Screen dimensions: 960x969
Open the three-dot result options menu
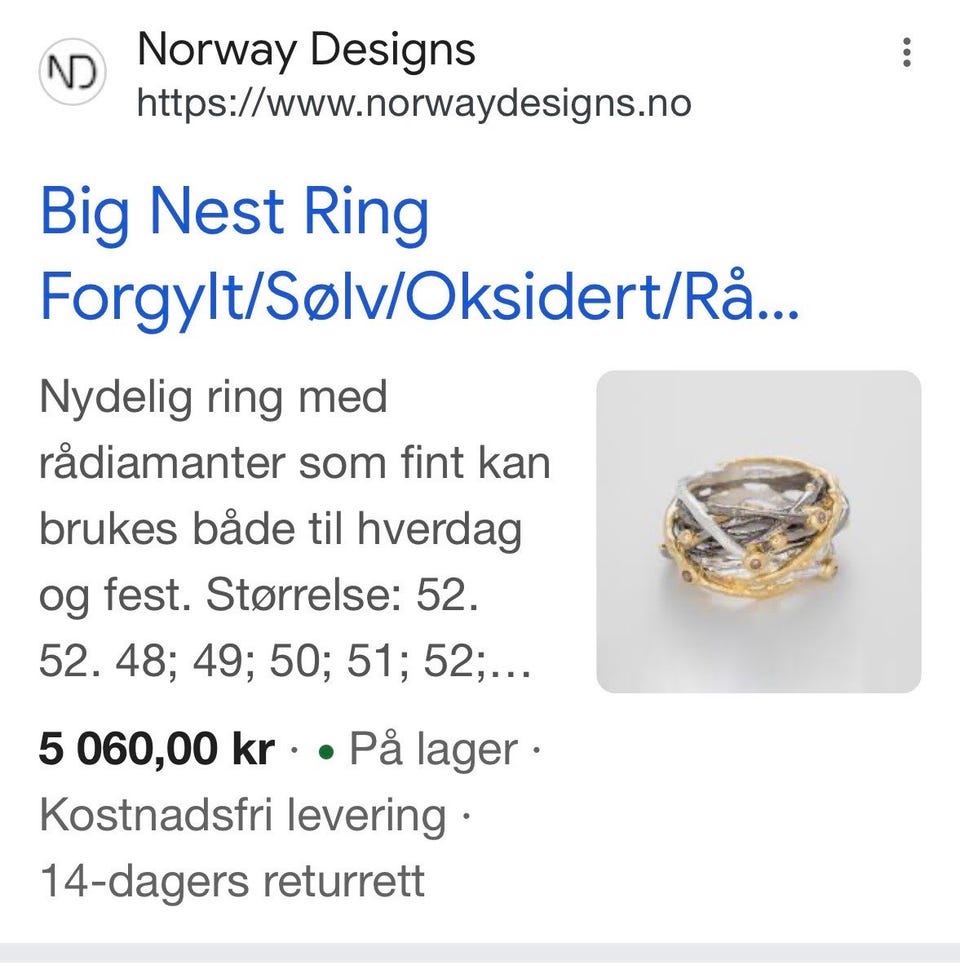906,52
